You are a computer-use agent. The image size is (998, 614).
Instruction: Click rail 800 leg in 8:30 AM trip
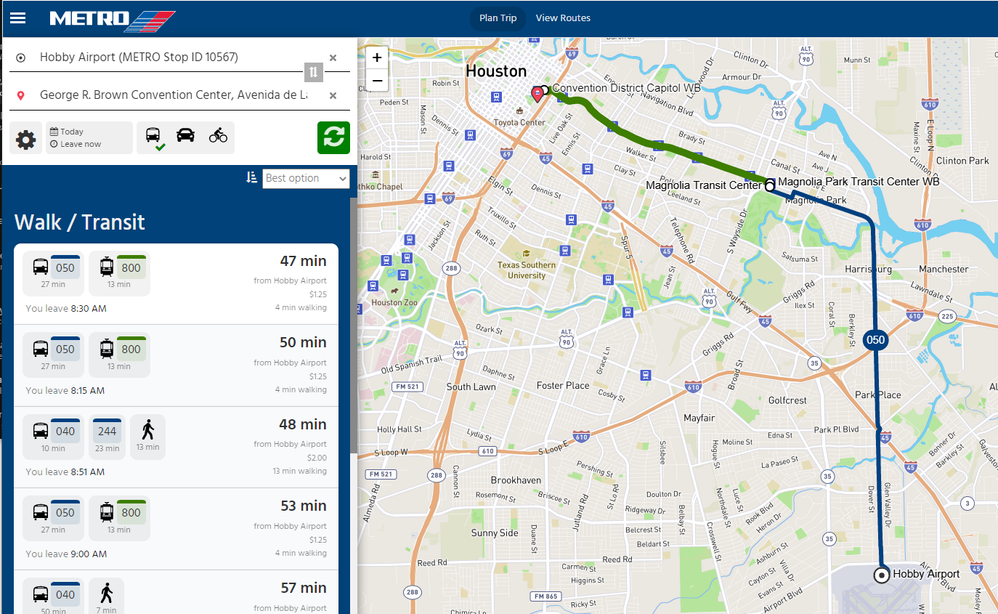(x=119, y=274)
